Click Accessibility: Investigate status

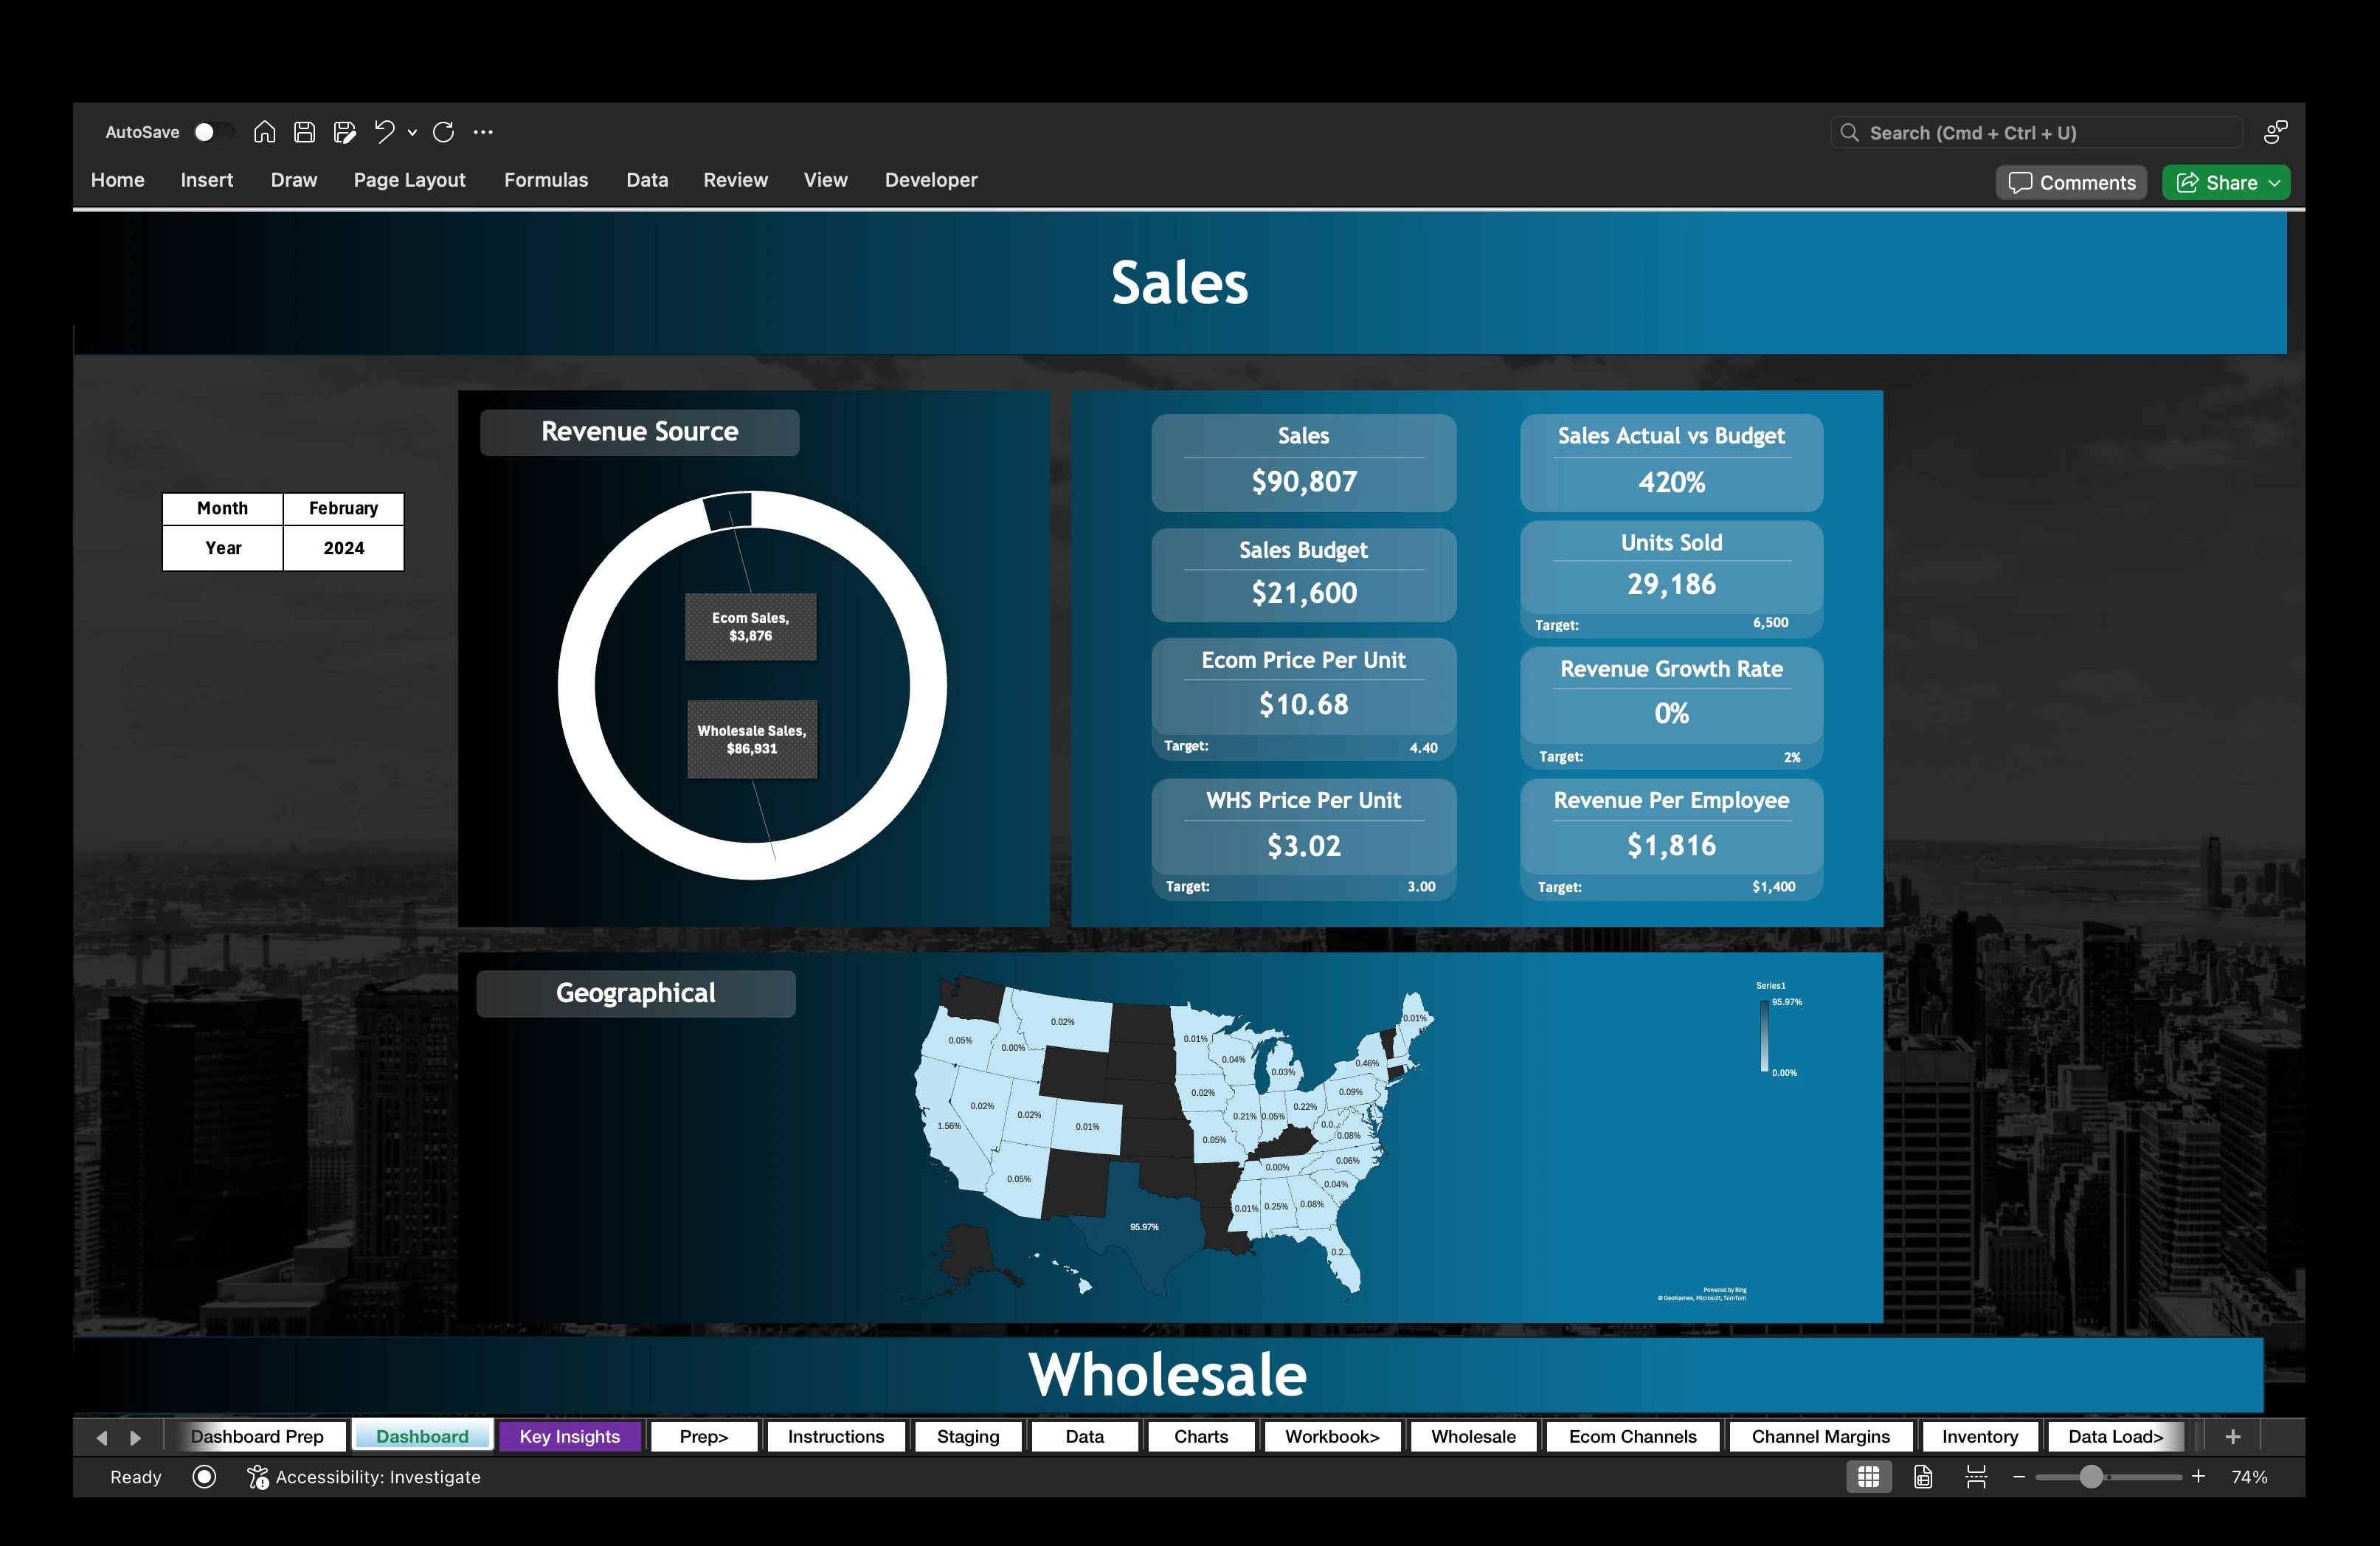[x=364, y=1477]
